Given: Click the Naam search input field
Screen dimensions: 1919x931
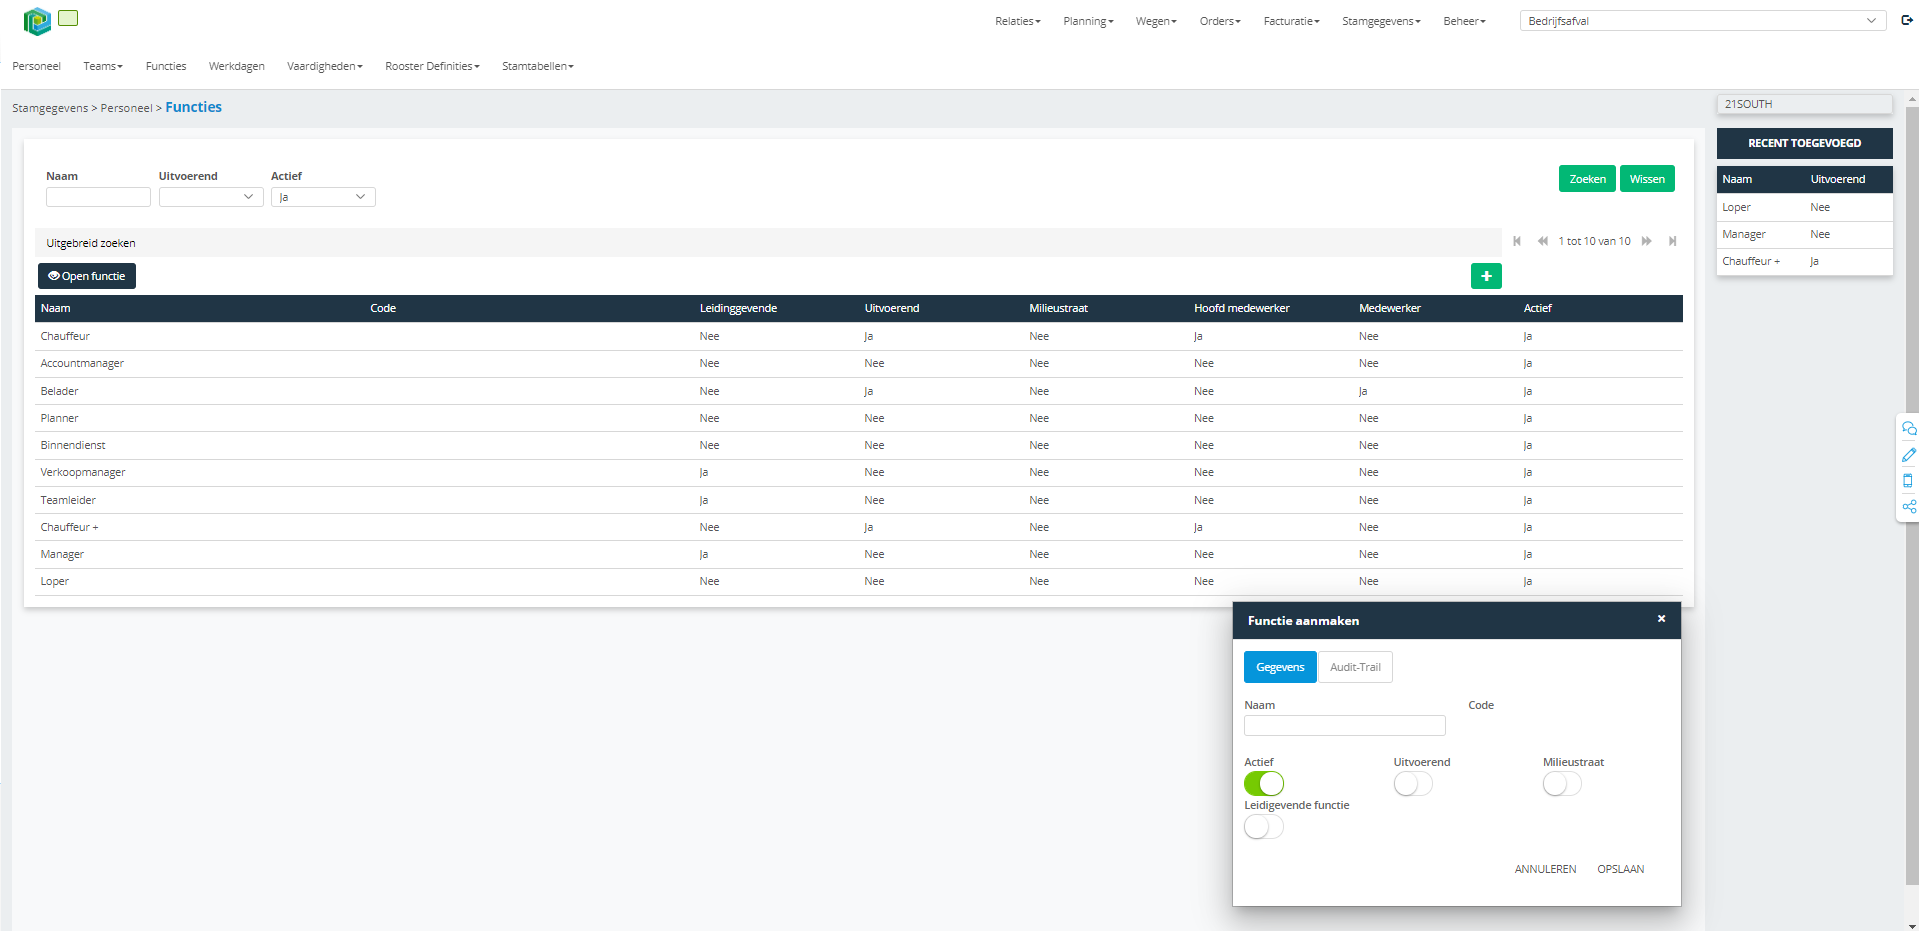Looking at the screenshot, I should 98,197.
